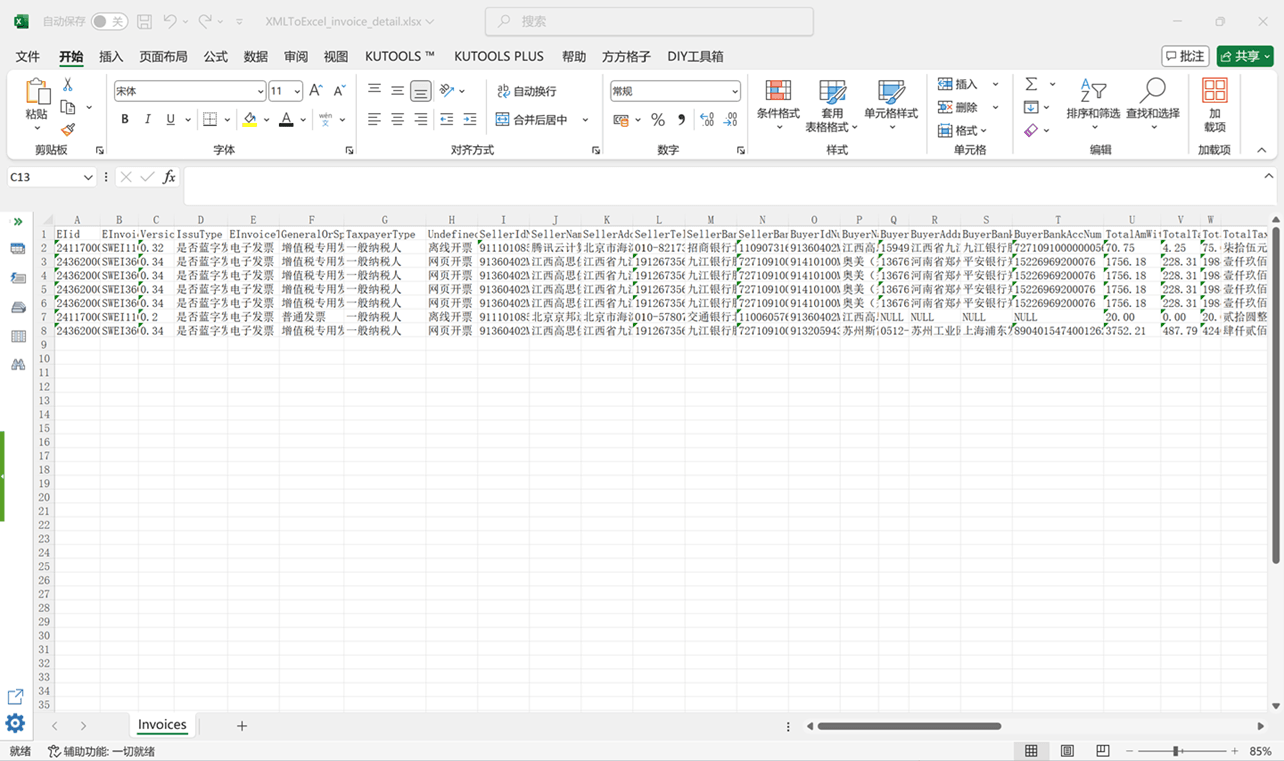Click Insert Function fx icon
This screenshot has width=1284, height=761.
[x=169, y=177]
